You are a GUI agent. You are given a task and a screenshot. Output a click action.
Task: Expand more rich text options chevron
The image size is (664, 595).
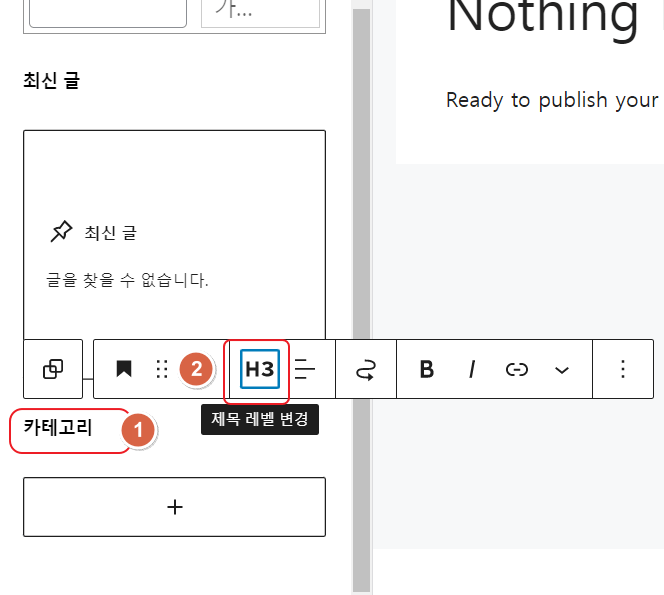[x=562, y=371]
